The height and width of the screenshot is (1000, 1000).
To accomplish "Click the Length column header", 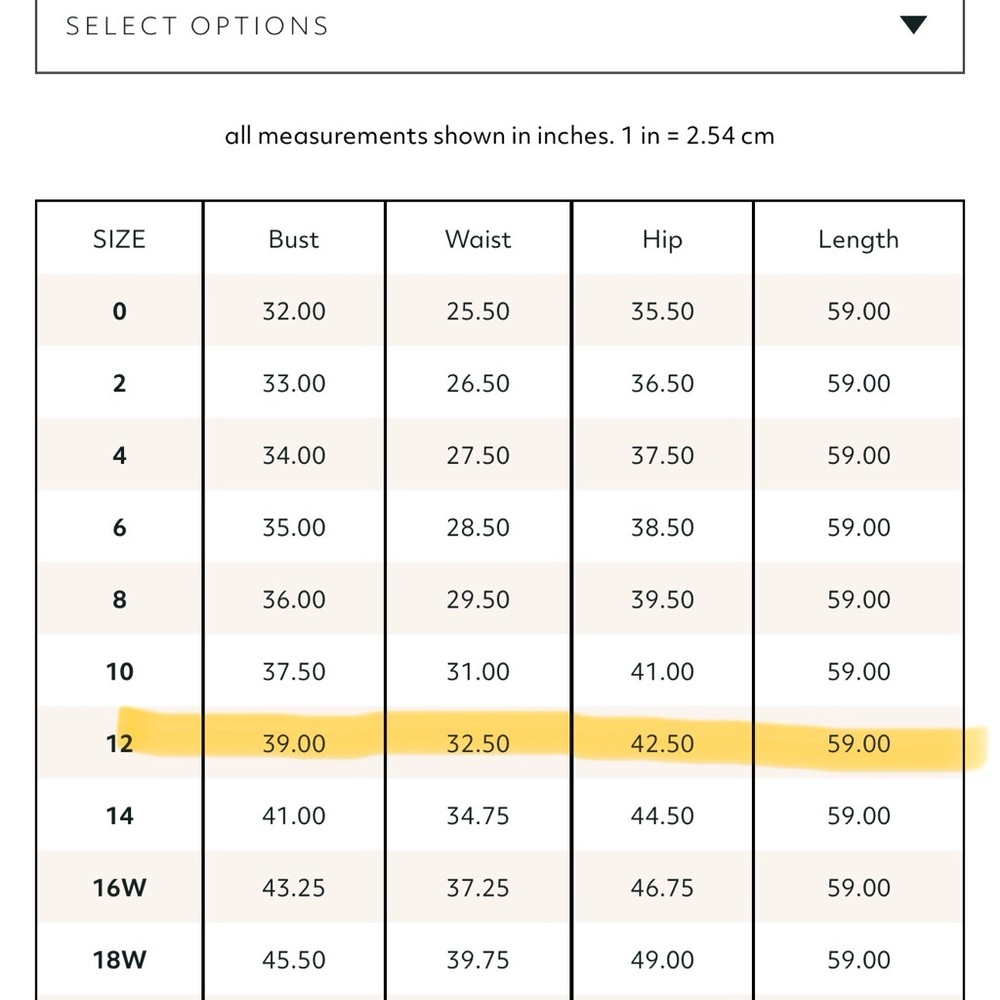I will 858,240.
